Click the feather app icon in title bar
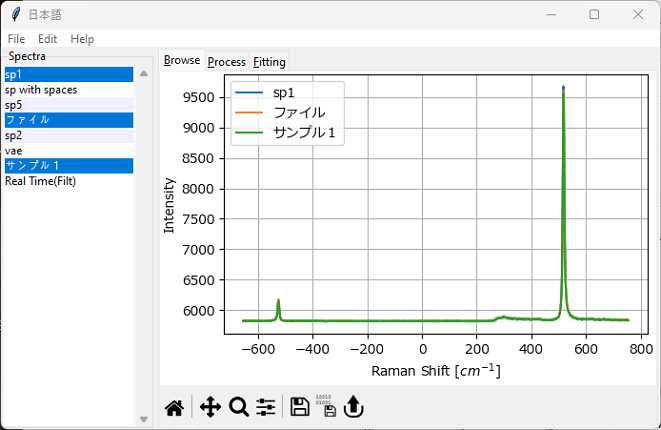This screenshot has width=661, height=430. click(x=16, y=15)
